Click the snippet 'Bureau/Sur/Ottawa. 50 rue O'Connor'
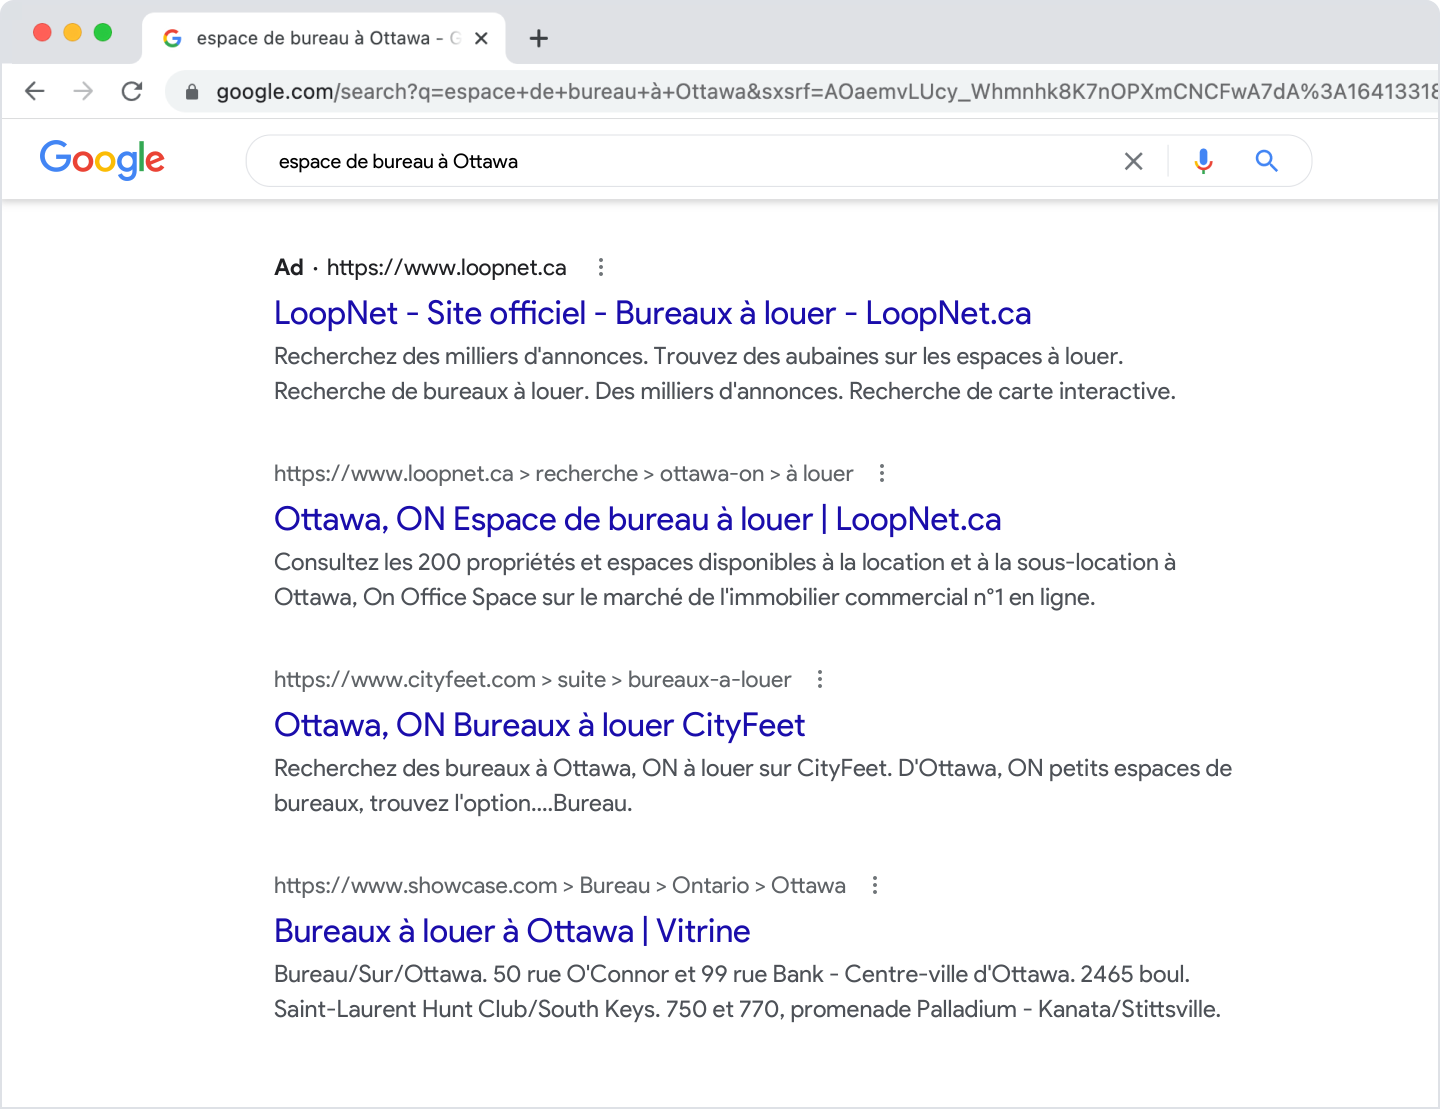The image size is (1440, 1109). coord(747,992)
